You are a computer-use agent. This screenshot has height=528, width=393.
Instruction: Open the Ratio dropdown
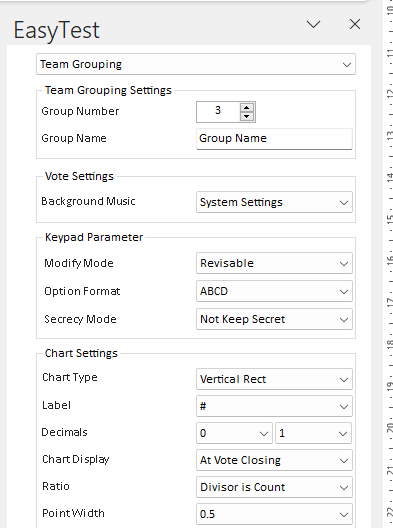pos(274,487)
